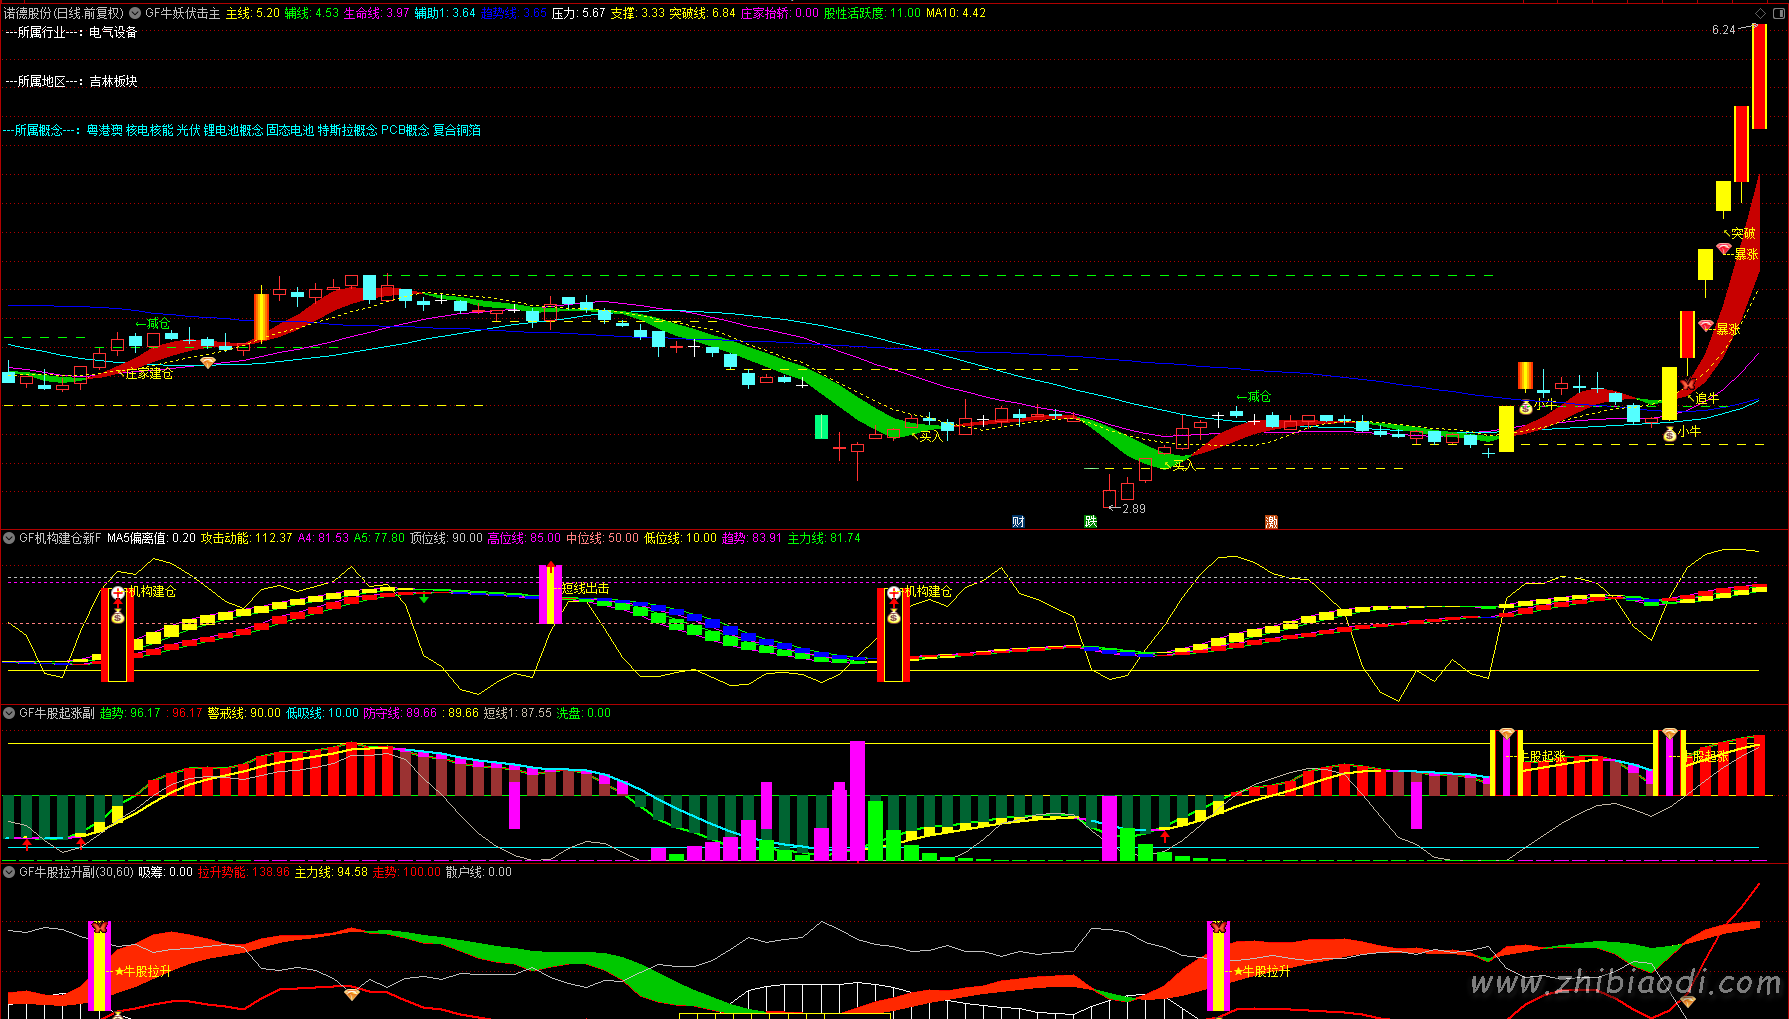Click the panel layout icon in the chart corner
Image resolution: width=1789 pixels, height=1019 pixels.
click(1778, 13)
